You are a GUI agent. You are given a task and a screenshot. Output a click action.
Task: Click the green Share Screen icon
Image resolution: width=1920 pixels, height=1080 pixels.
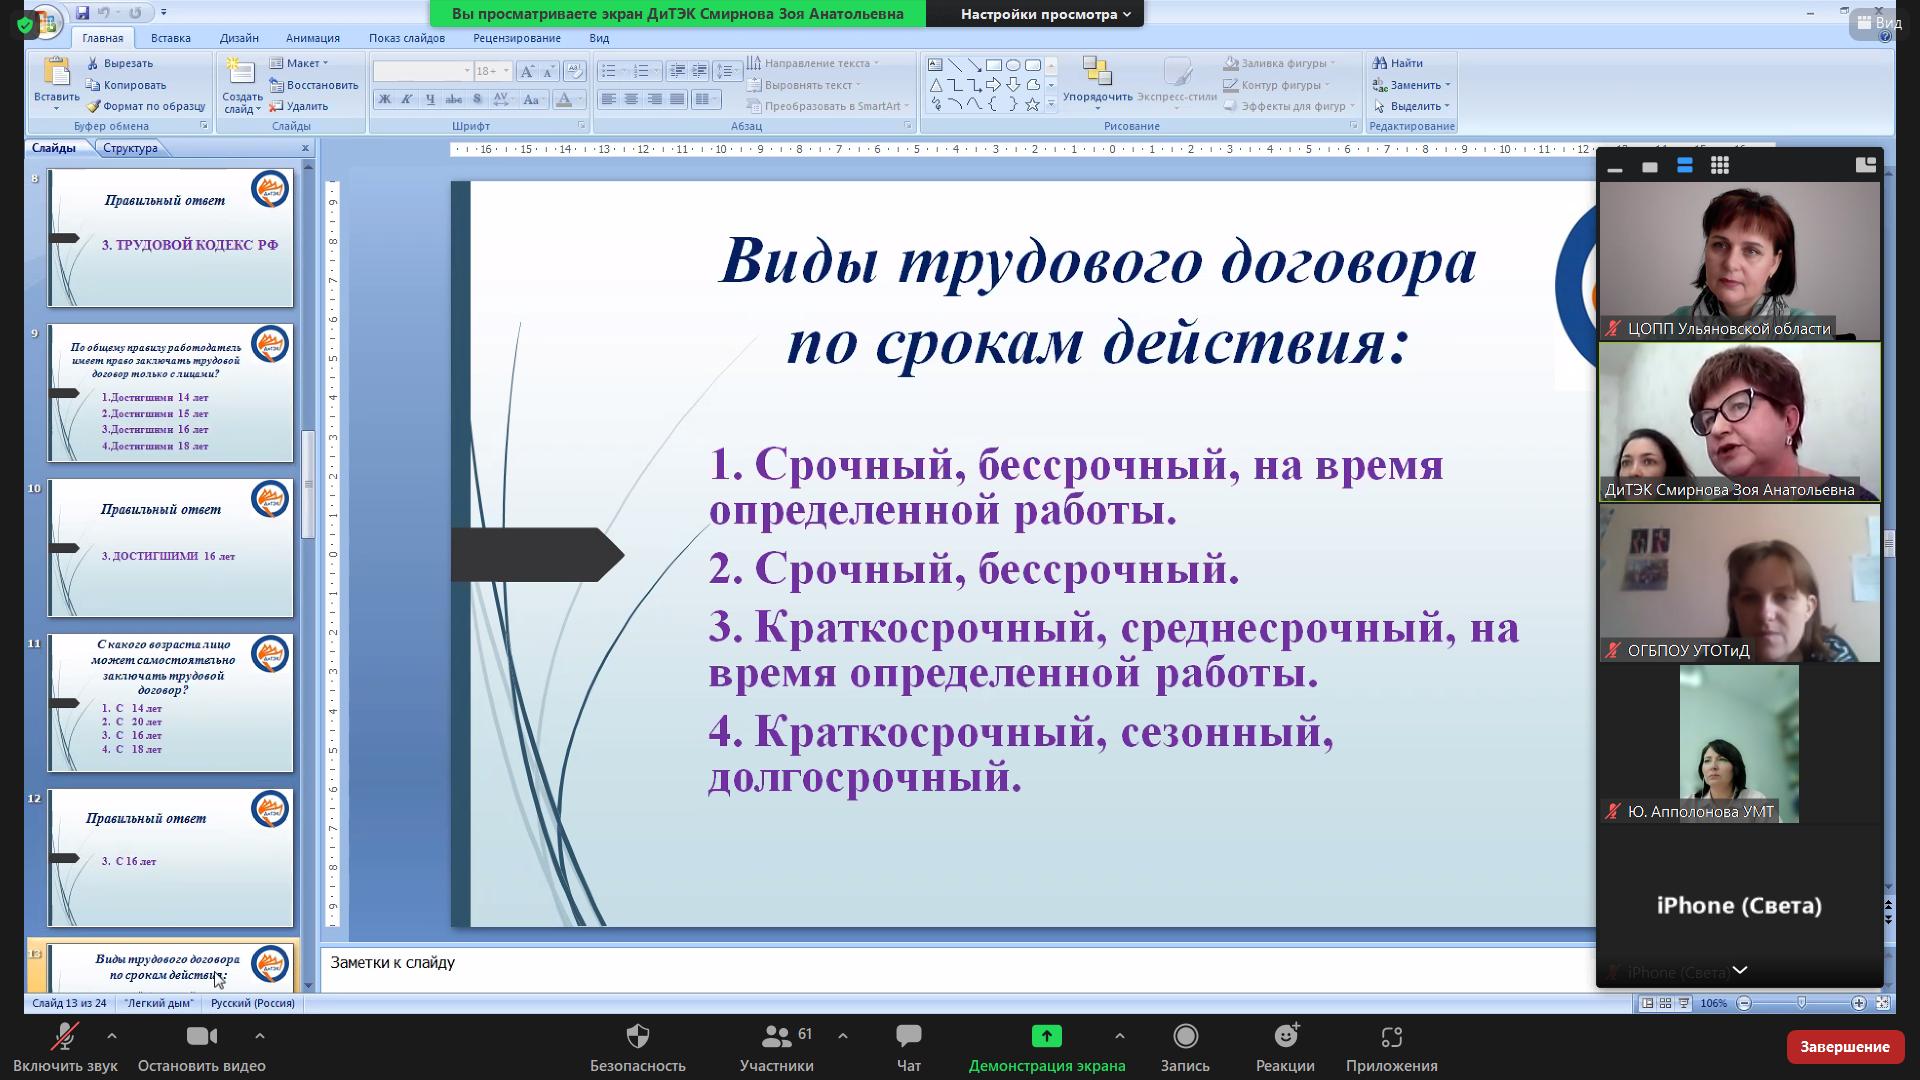coord(1046,1036)
